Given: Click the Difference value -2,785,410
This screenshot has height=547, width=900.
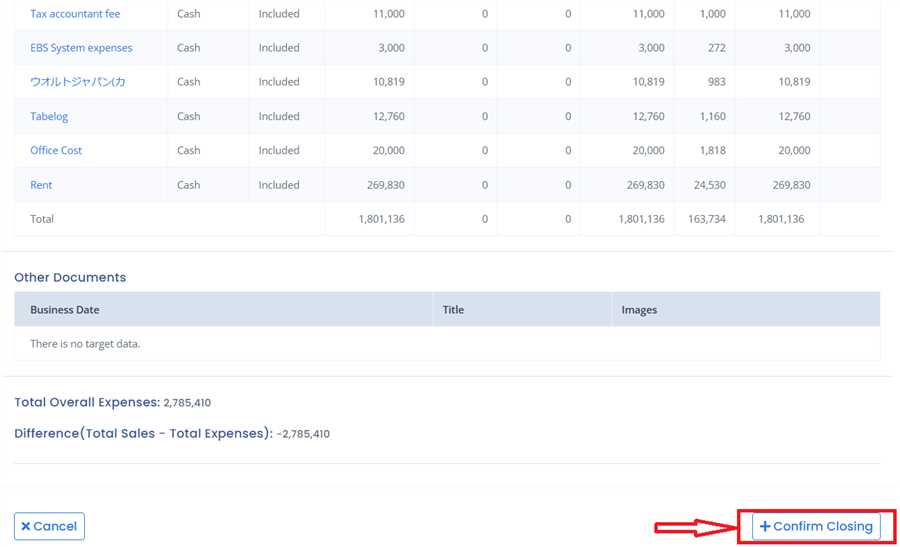Looking at the screenshot, I should point(303,434).
